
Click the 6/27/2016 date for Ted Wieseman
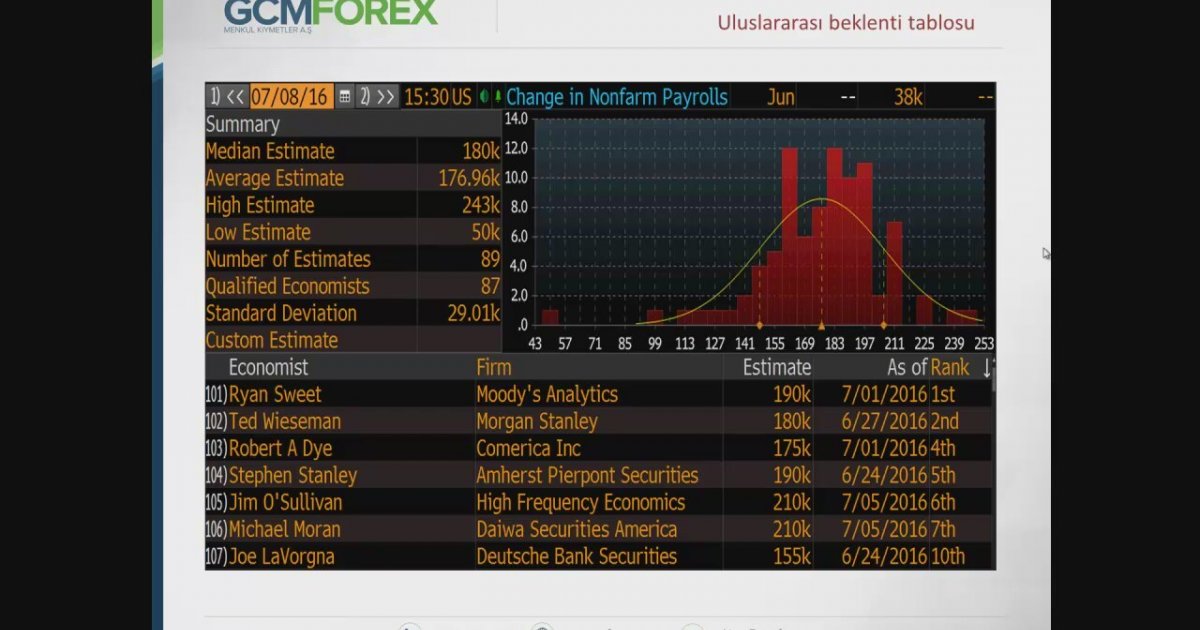tap(885, 421)
